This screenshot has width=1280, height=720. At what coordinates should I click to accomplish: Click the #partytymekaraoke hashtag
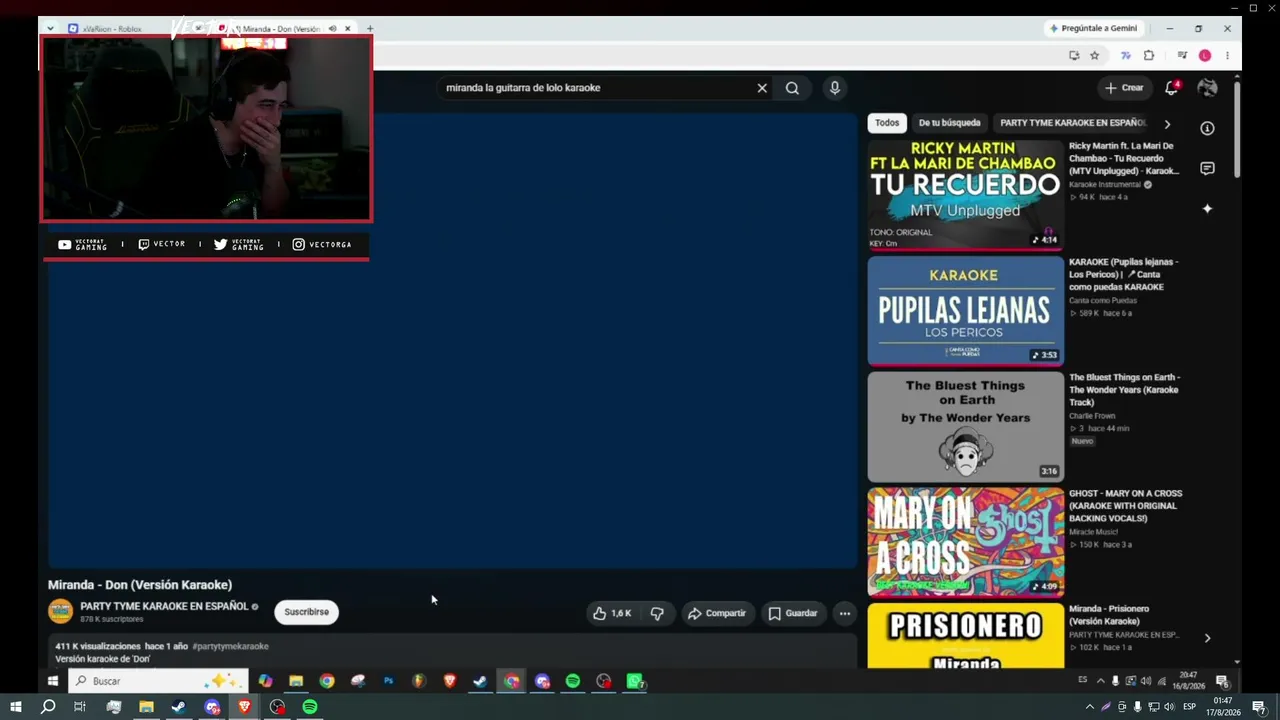(x=230, y=646)
